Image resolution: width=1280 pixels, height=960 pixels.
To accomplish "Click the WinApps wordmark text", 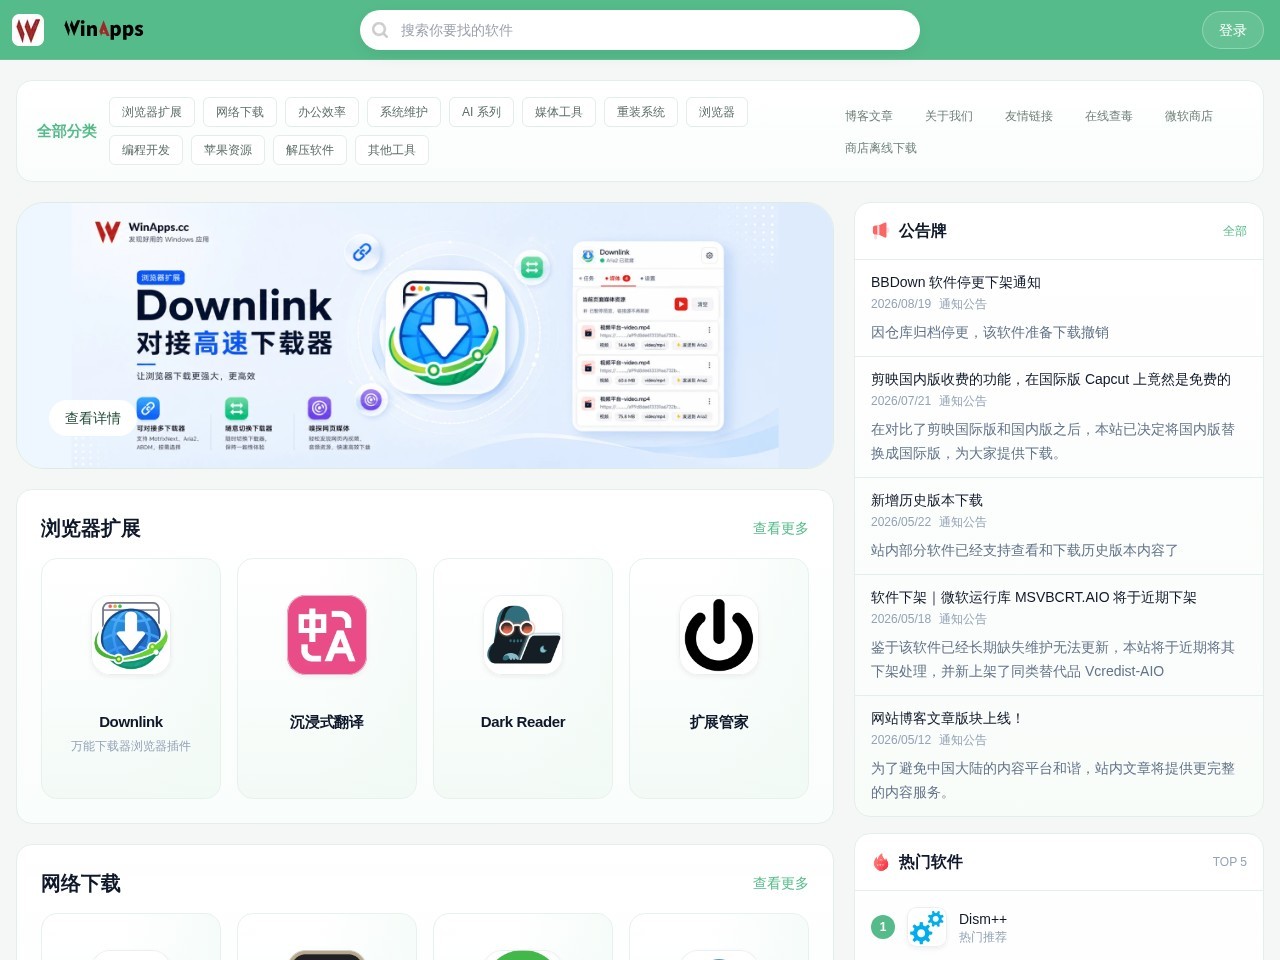I will (104, 29).
